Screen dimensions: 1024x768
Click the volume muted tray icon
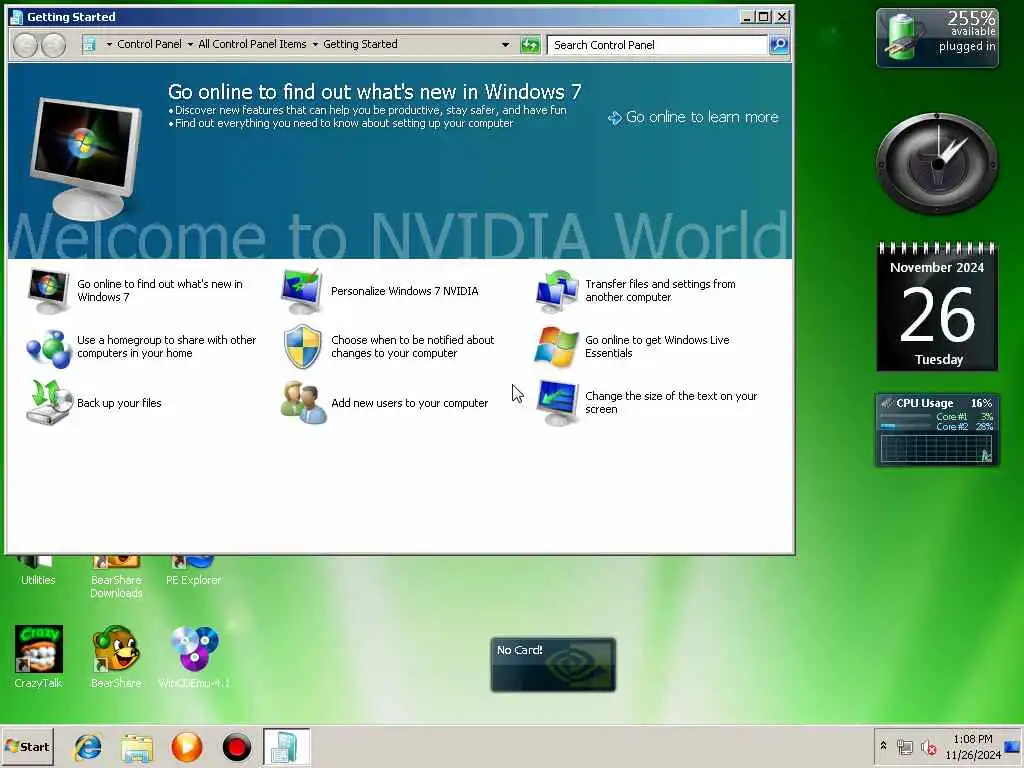point(928,747)
